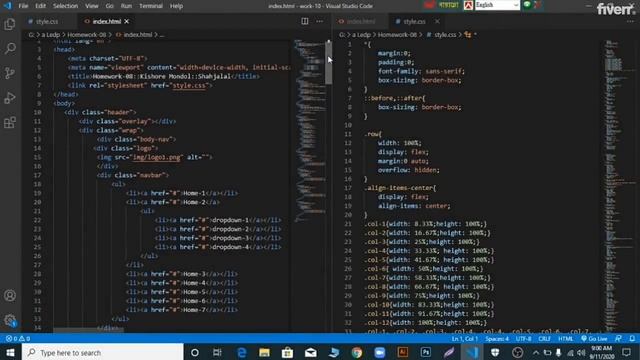Click the '.align-items-center{' selector line
The image size is (640, 360).
point(400,188)
